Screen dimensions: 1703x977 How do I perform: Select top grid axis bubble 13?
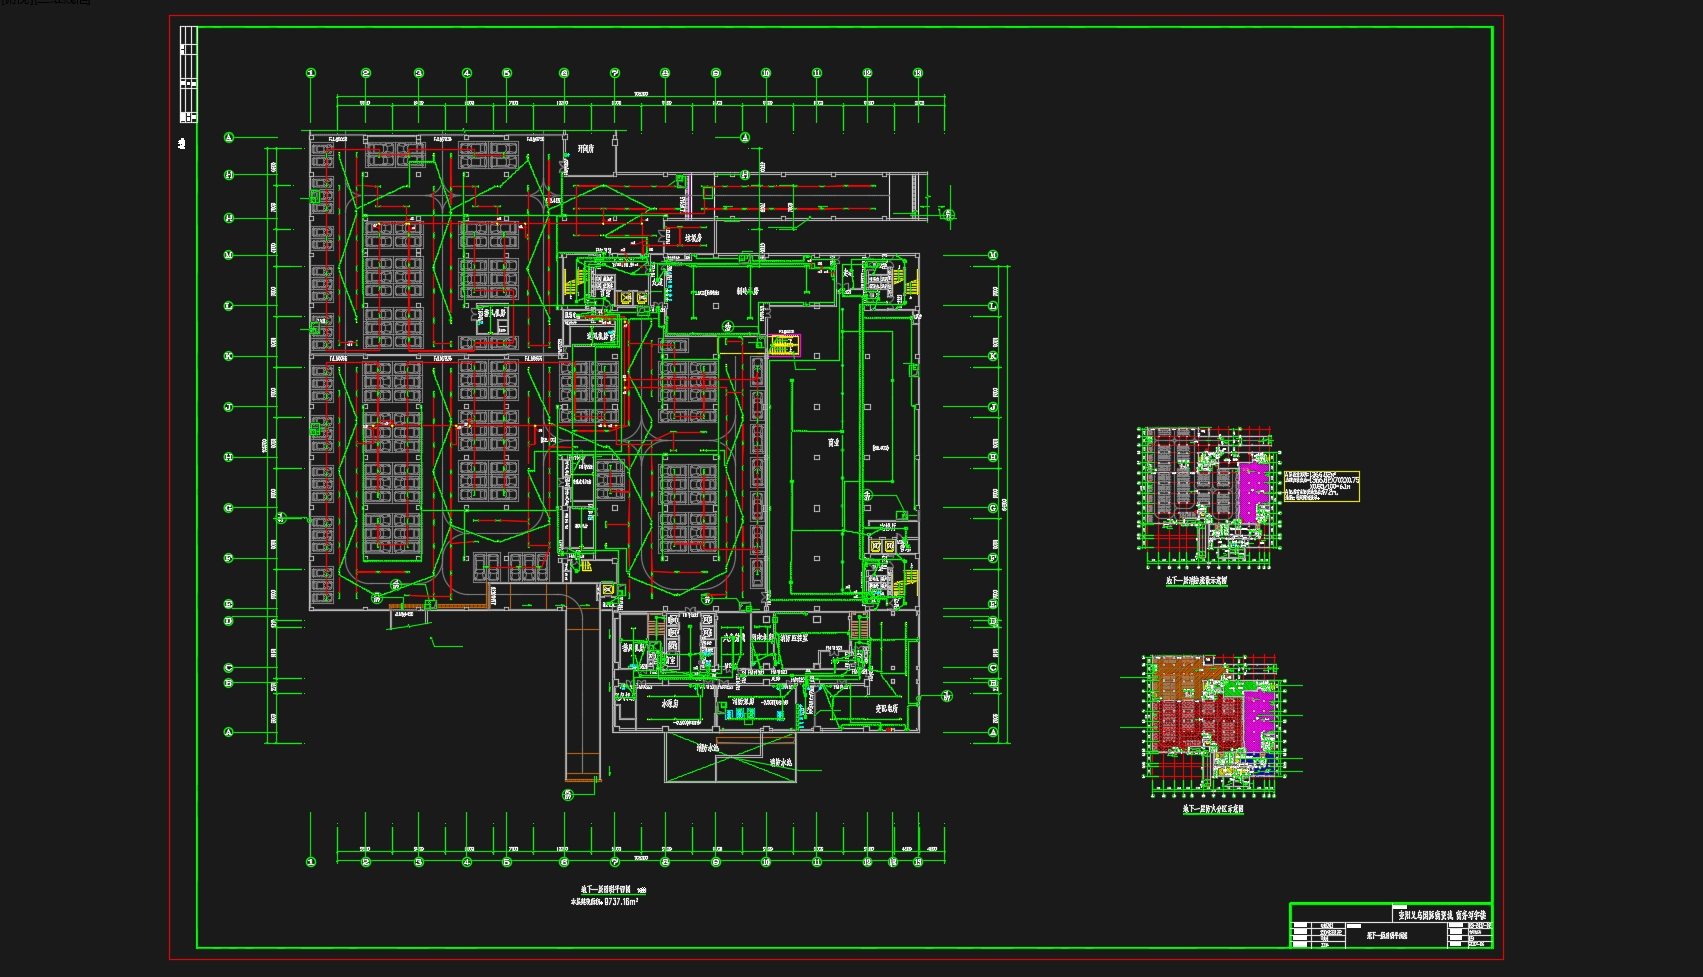(918, 73)
